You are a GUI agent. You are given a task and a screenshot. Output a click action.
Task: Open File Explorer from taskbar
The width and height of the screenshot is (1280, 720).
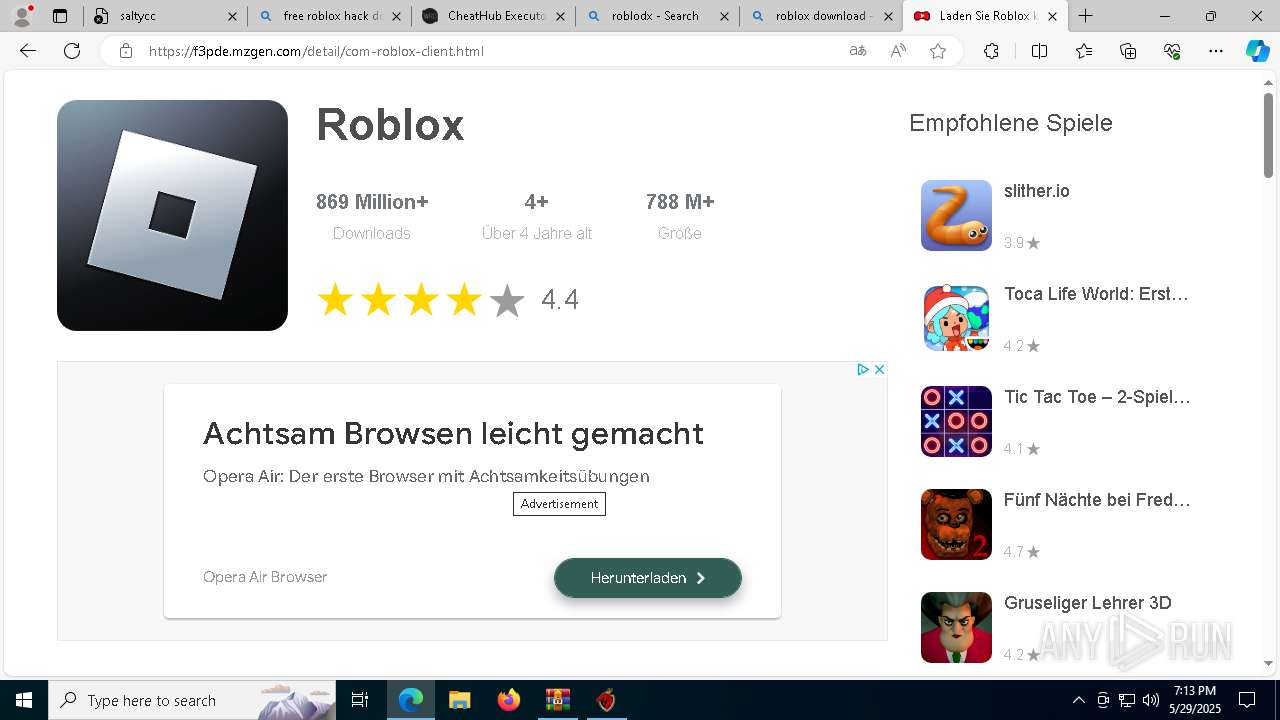459,700
